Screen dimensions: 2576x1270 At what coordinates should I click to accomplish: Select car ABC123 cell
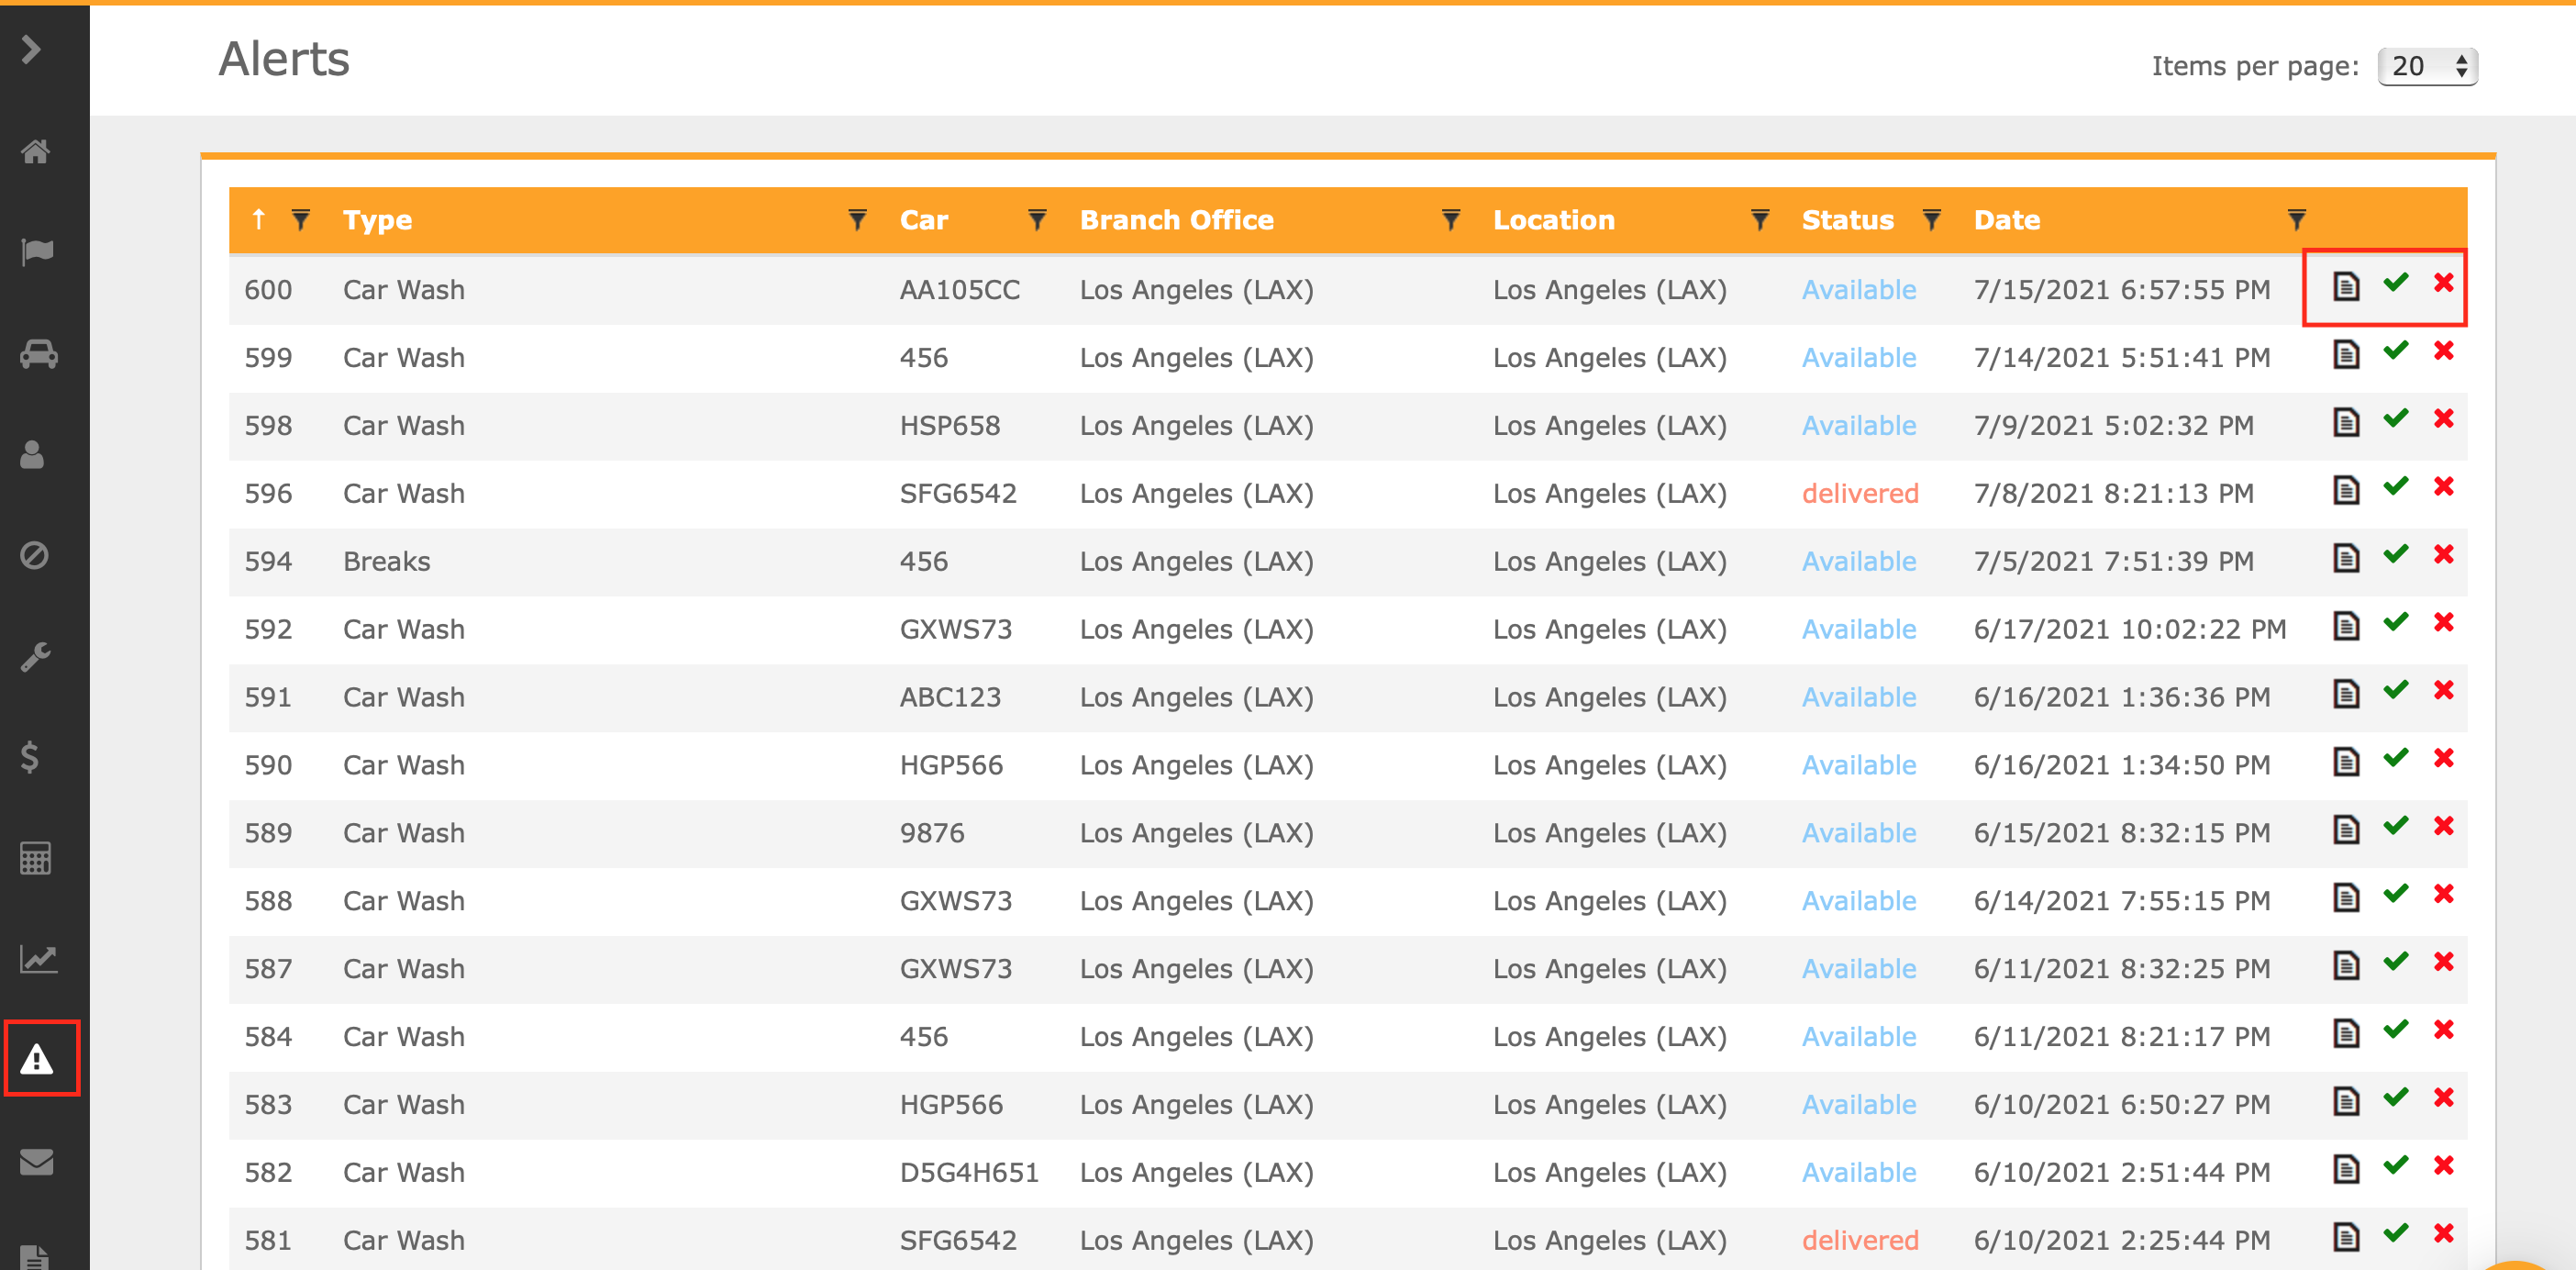click(950, 698)
